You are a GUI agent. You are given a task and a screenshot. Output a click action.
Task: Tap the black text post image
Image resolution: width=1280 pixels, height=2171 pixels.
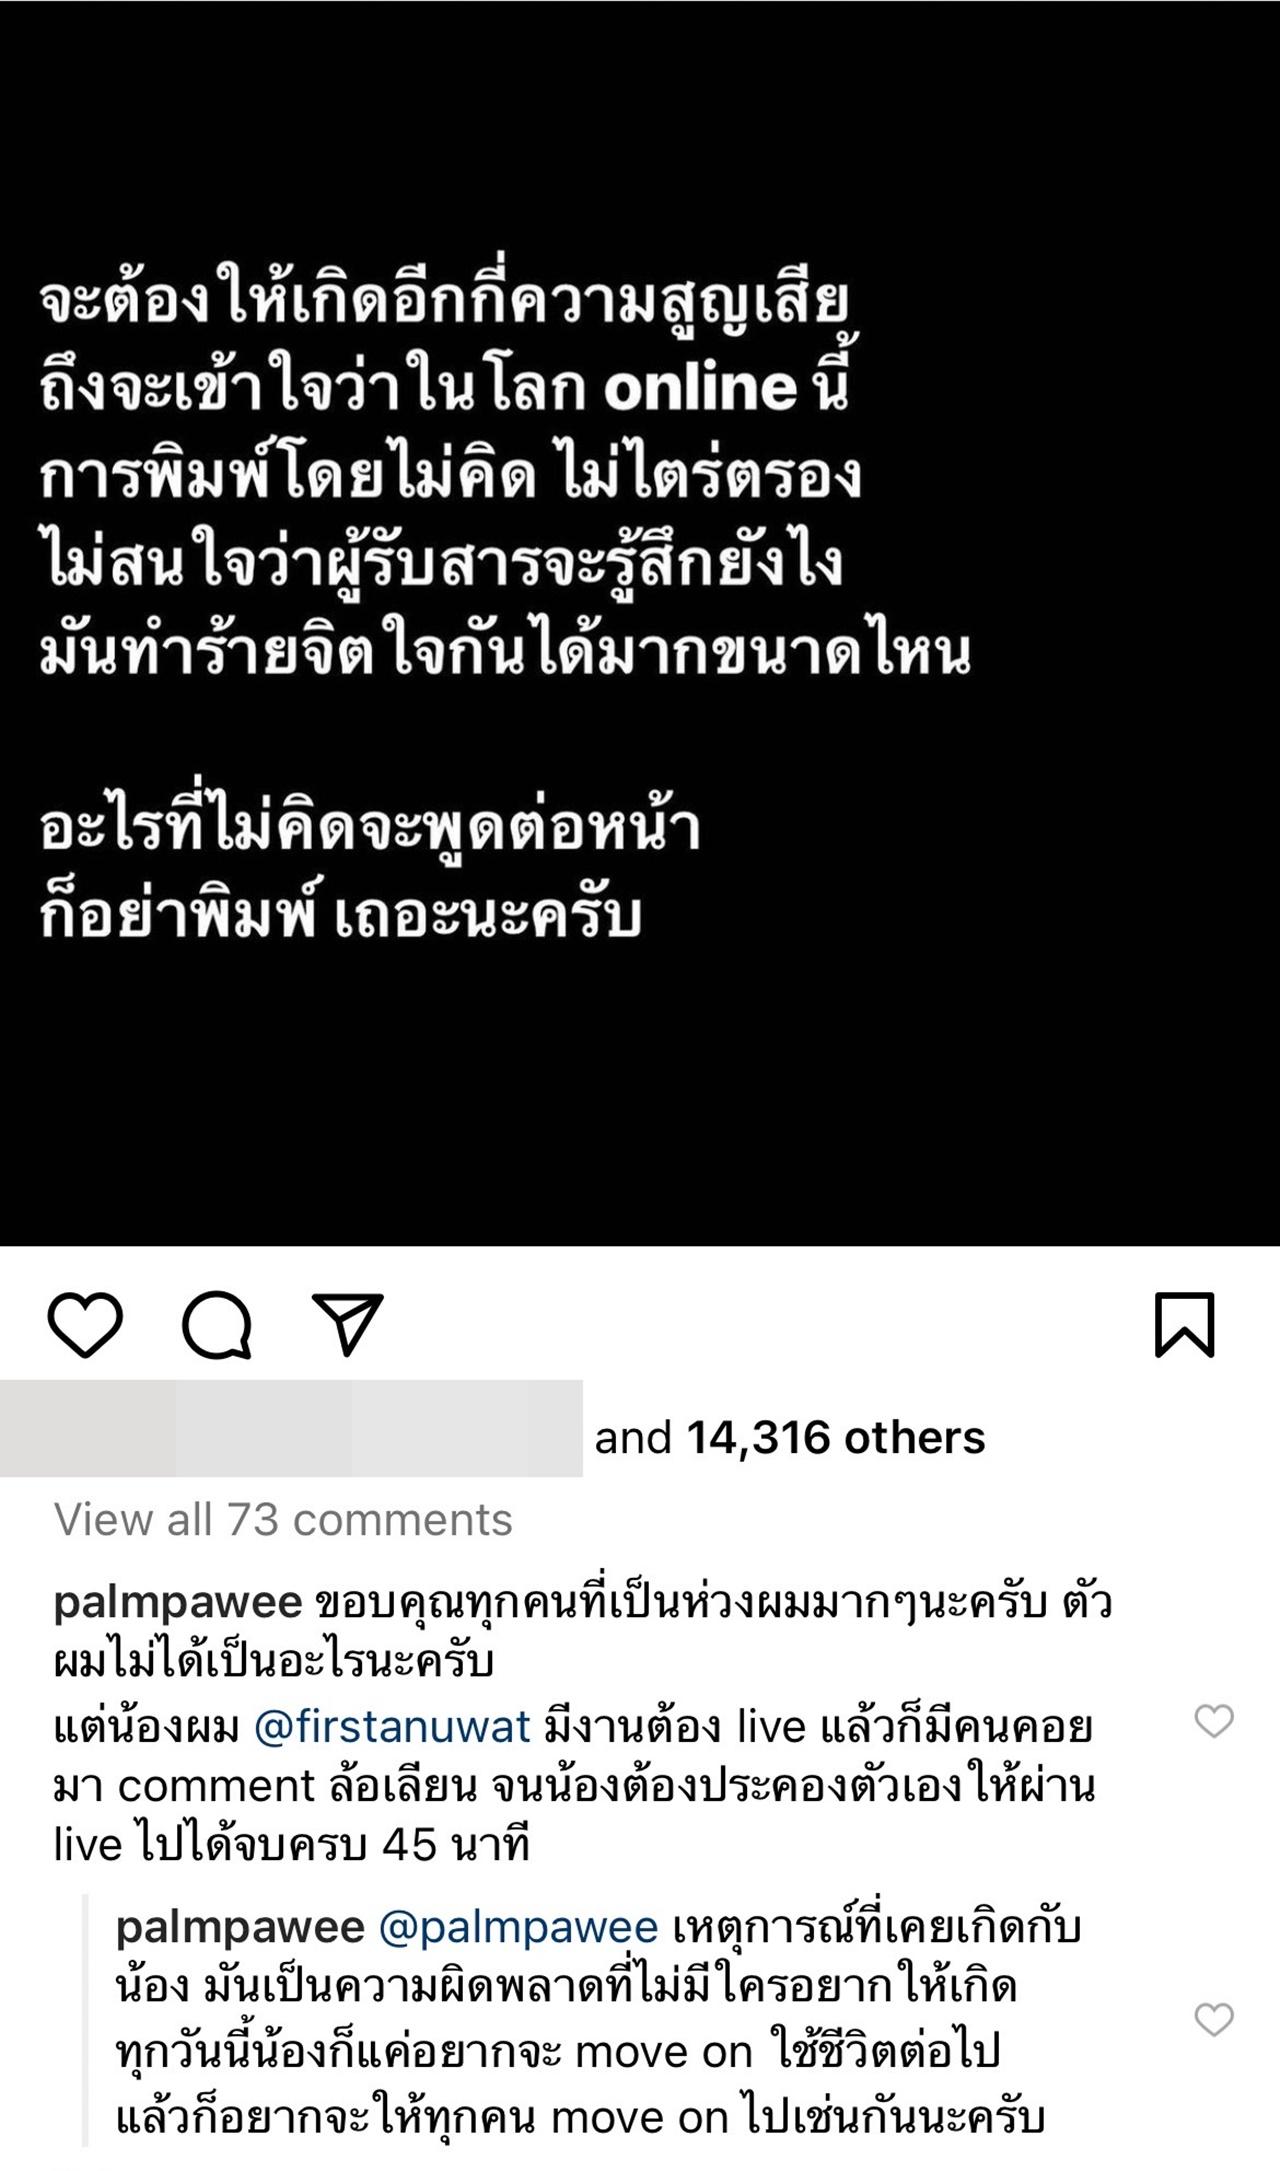[x=640, y=623]
